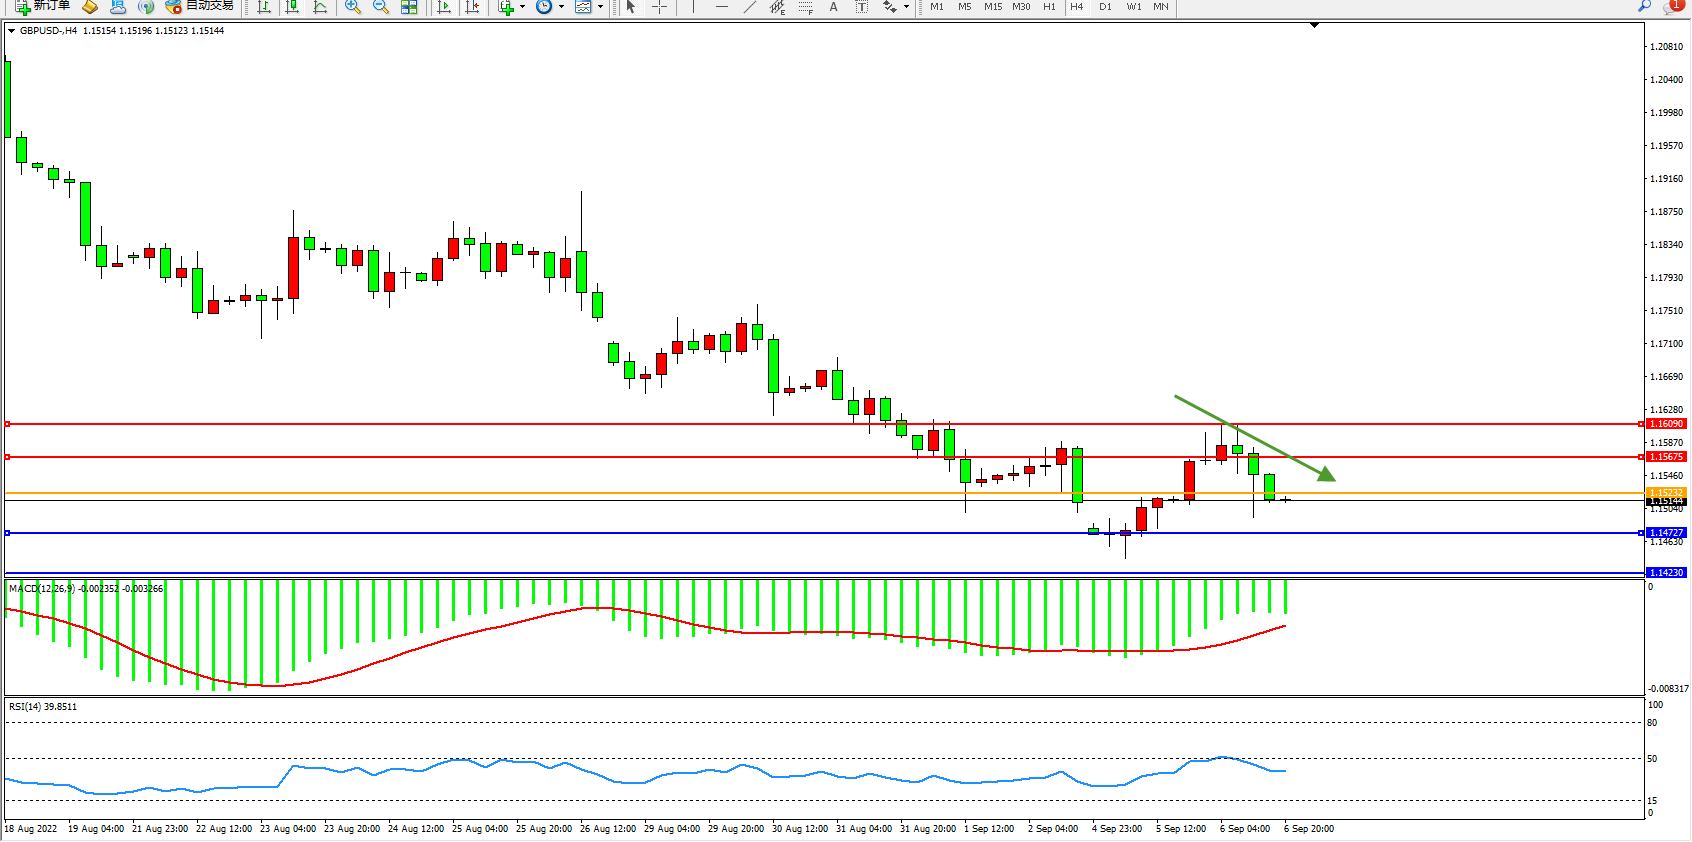
Task: Switch to the M15 timeframe
Action: 992,7
